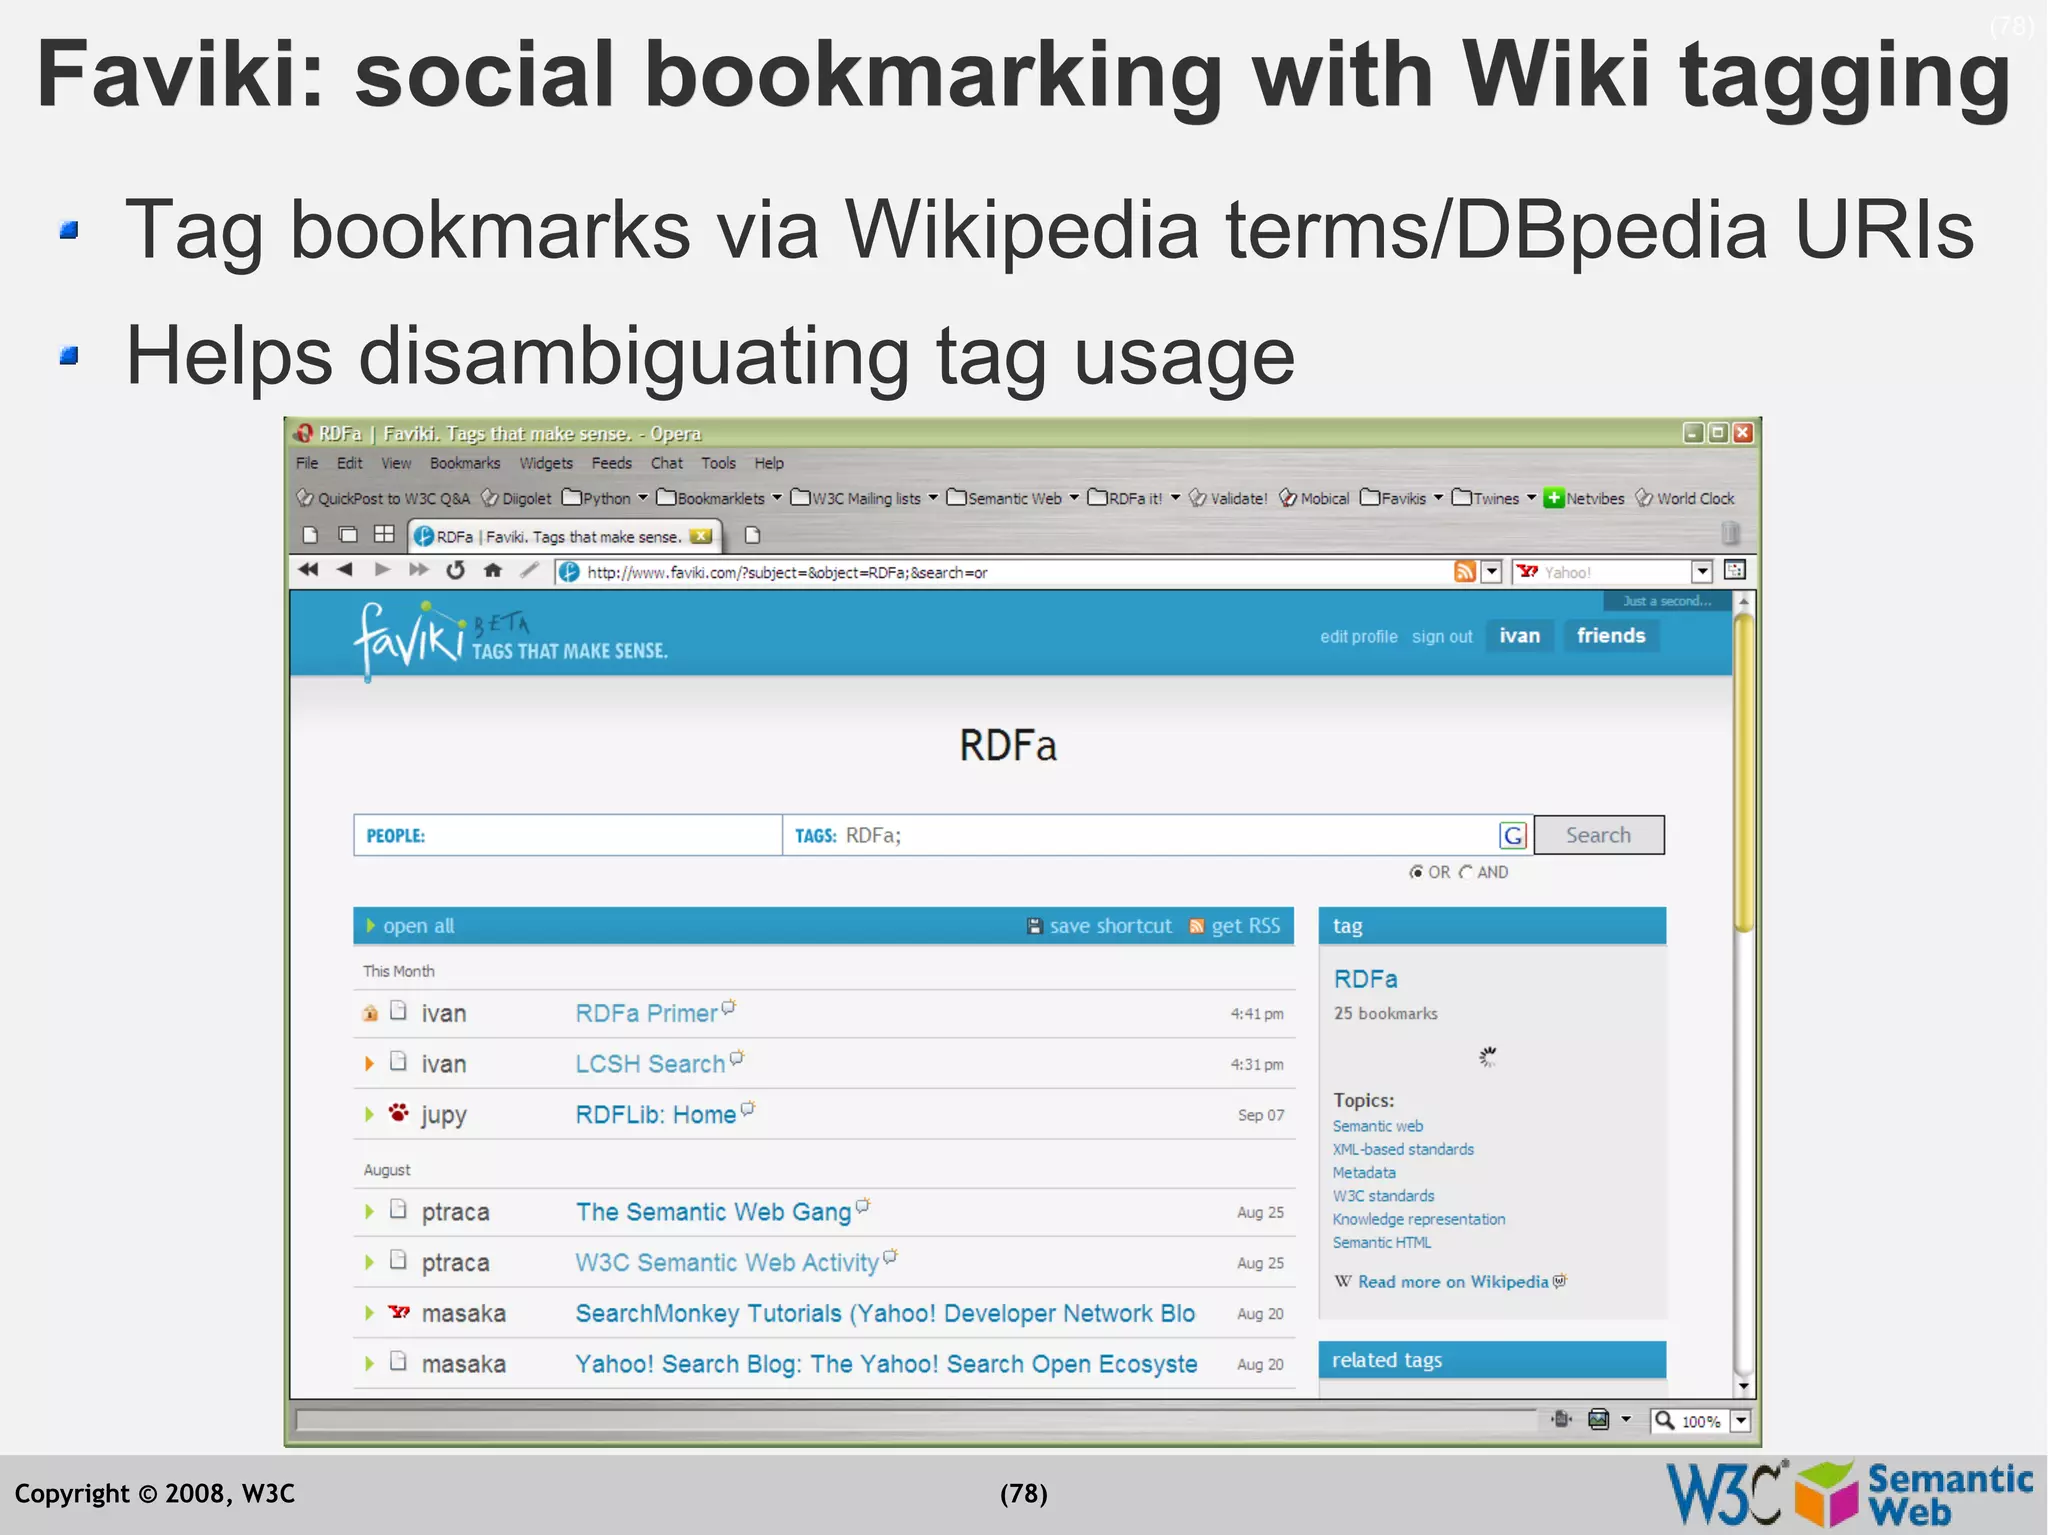
Task: Open the Yahoo search engine dropdown
Action: (1701, 571)
